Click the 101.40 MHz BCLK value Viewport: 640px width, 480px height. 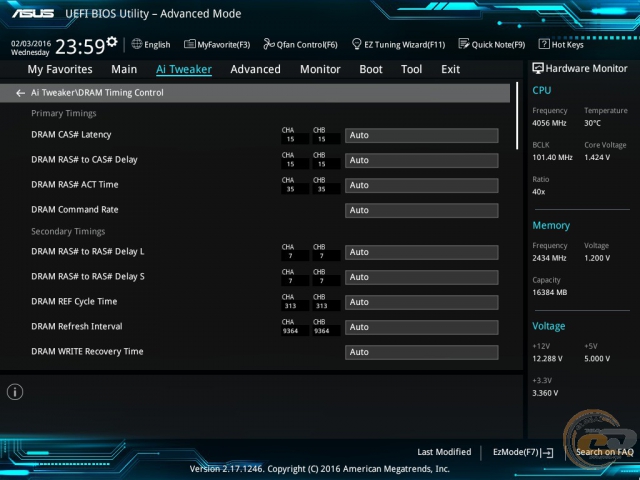552,157
